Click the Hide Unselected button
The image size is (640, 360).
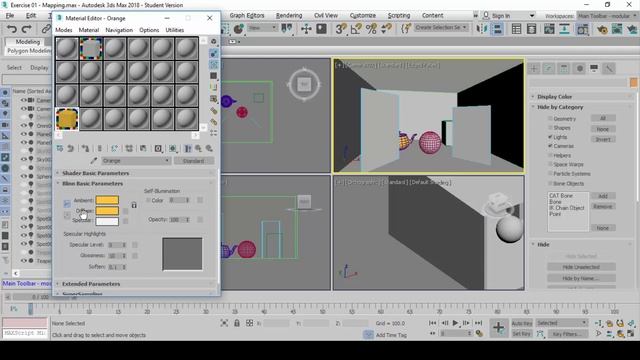581,267
